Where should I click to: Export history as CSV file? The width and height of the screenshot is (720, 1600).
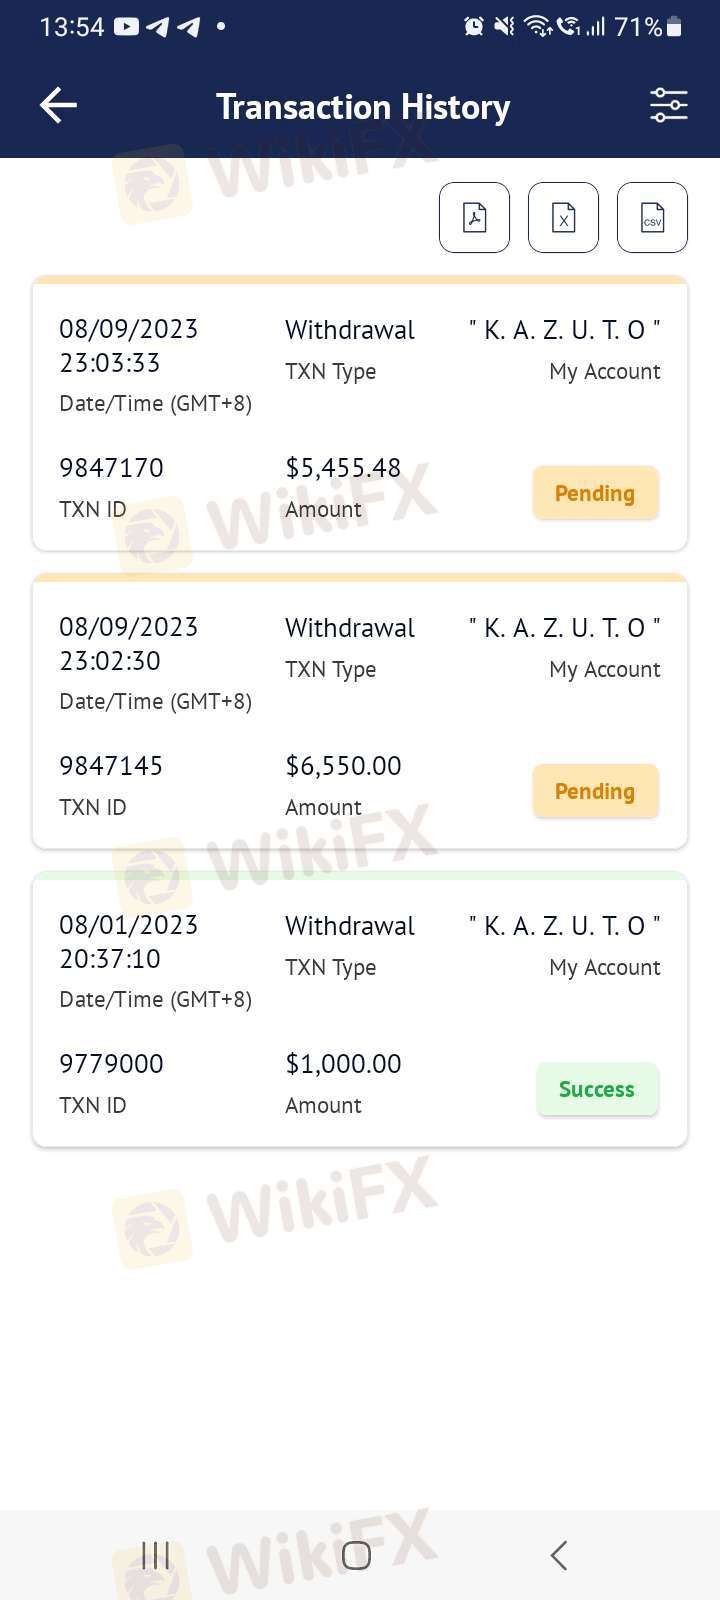point(652,217)
